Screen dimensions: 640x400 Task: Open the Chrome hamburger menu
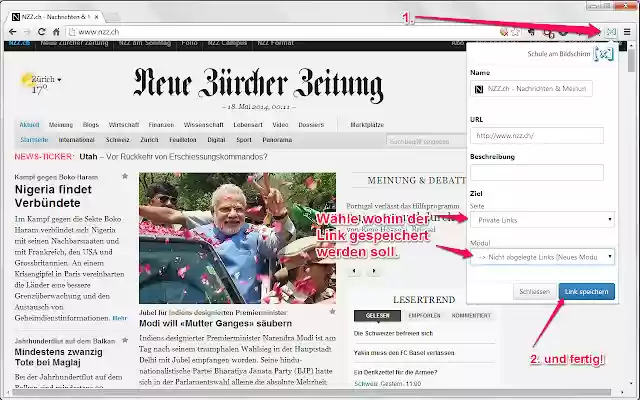coord(627,31)
